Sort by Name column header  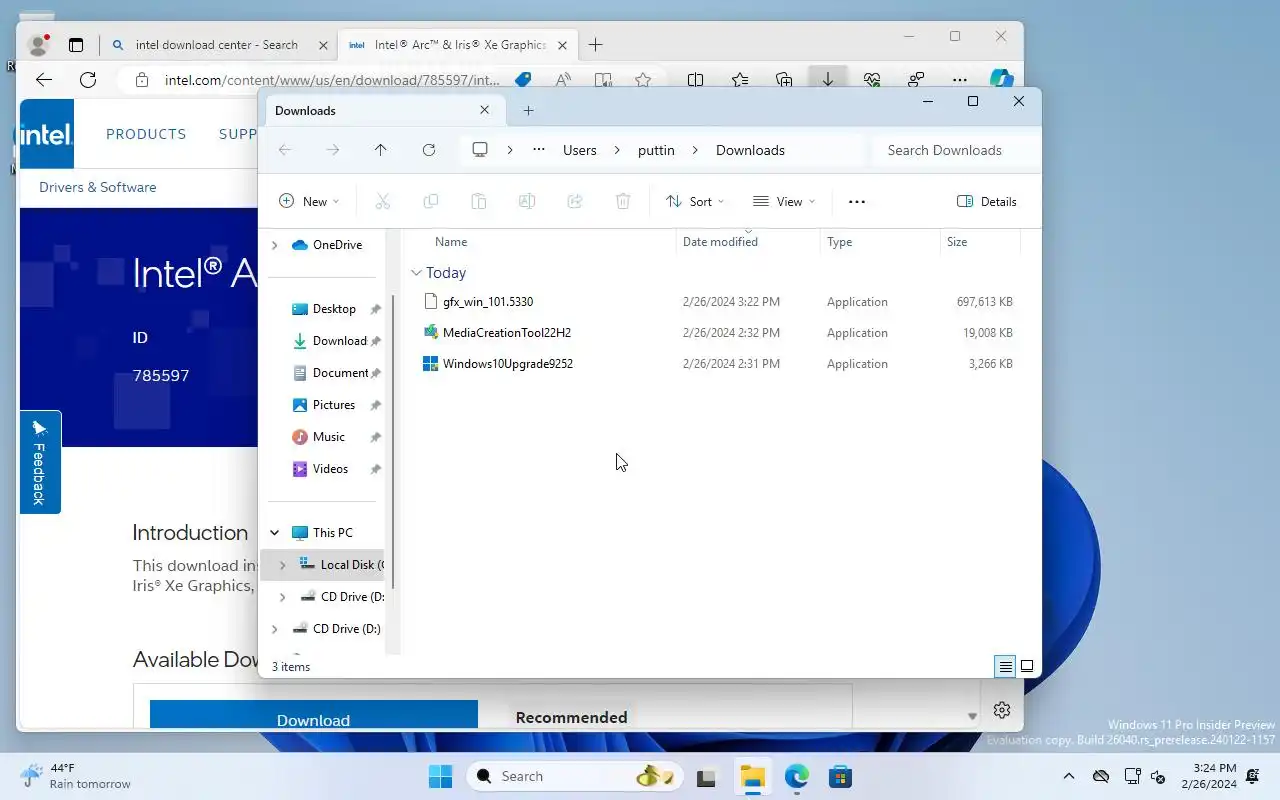pyautogui.click(x=451, y=242)
